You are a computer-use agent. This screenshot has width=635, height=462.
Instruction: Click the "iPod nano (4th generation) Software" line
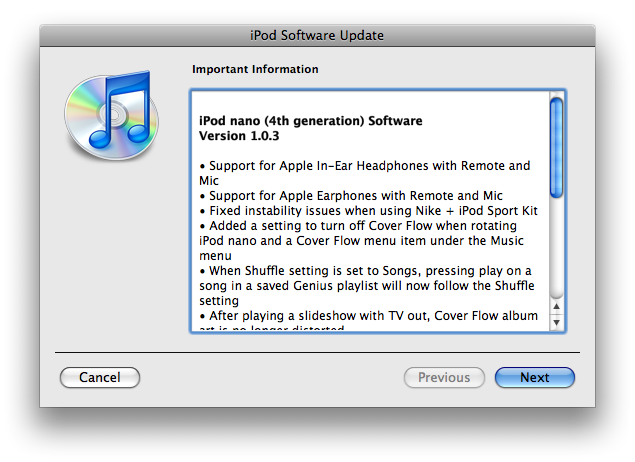coord(311,121)
